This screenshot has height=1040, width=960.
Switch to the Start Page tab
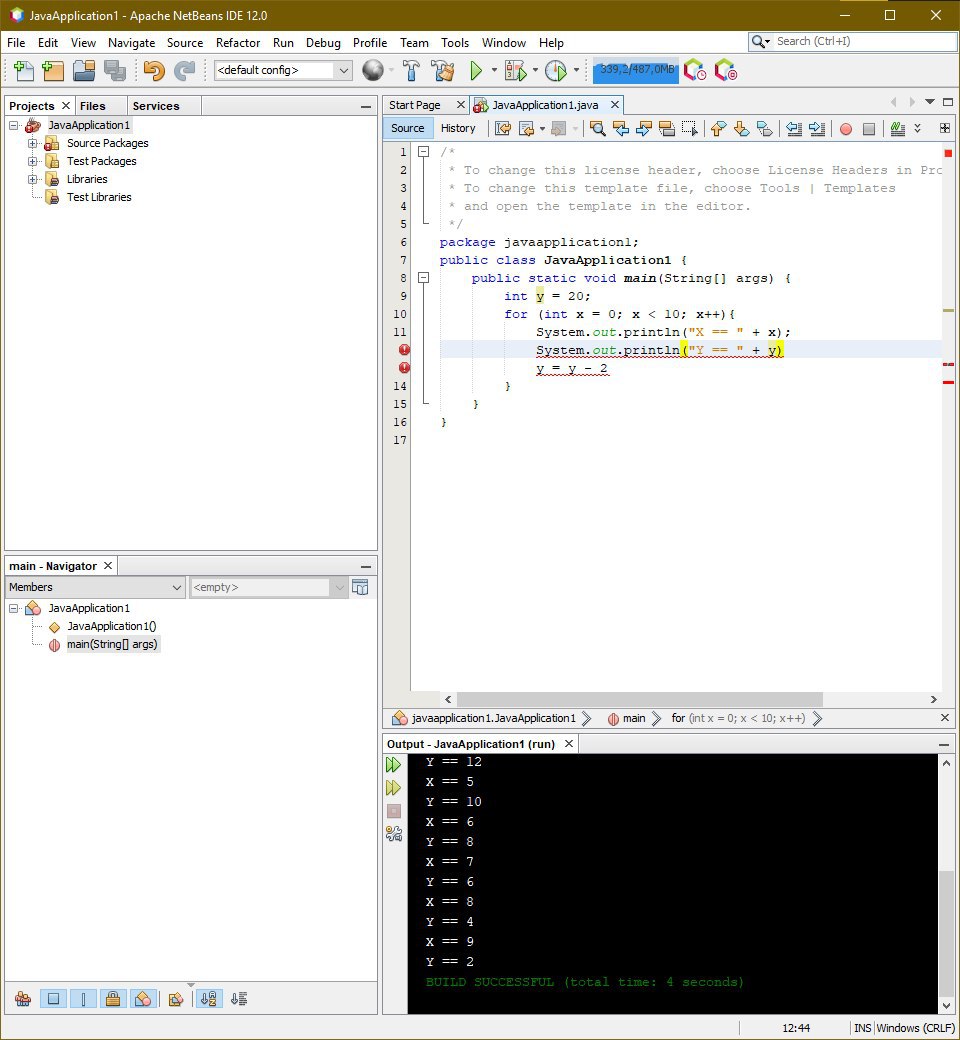[x=415, y=105]
